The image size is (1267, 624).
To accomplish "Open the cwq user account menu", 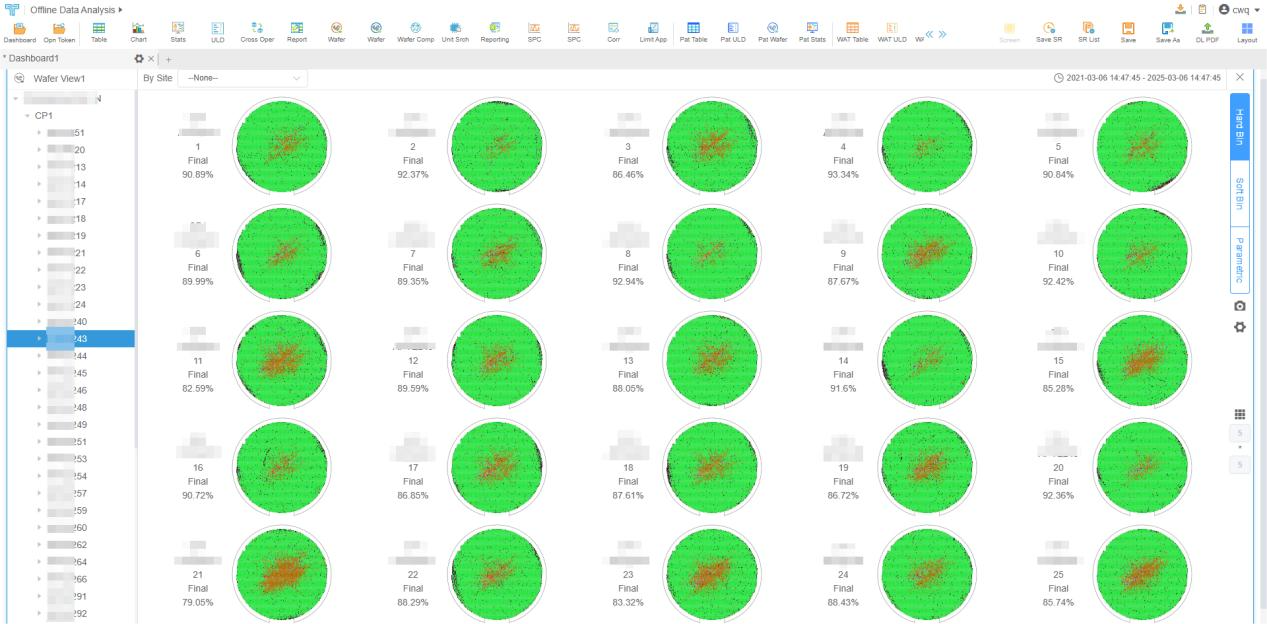I will [1240, 9].
